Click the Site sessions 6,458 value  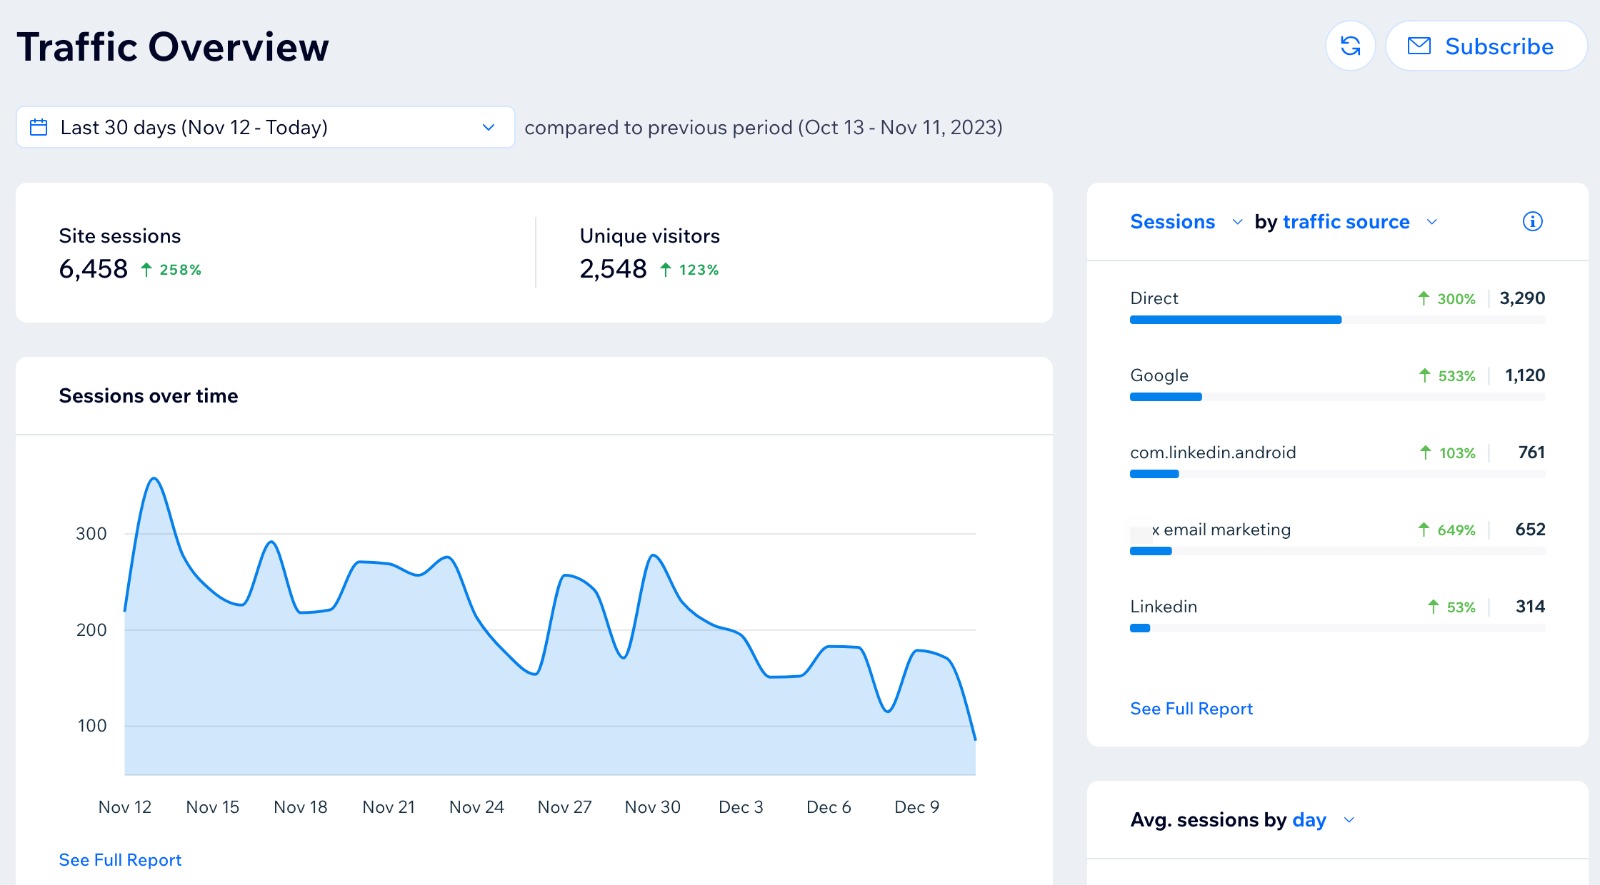(x=93, y=269)
